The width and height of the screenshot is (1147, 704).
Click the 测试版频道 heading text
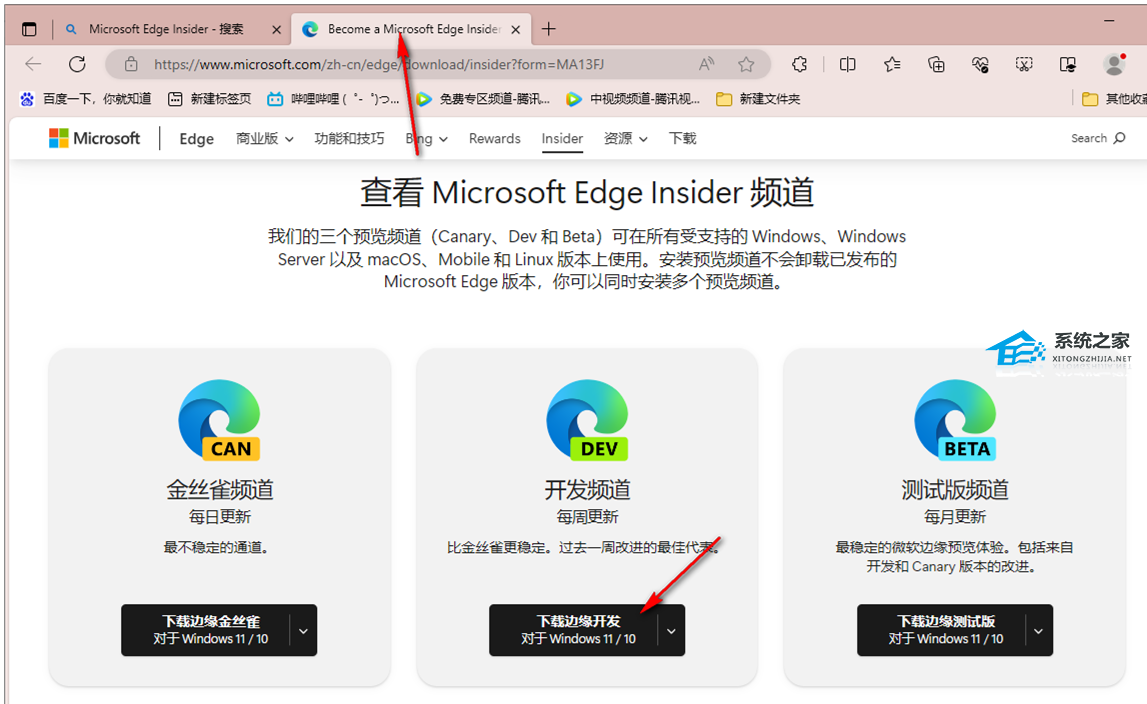pos(955,490)
